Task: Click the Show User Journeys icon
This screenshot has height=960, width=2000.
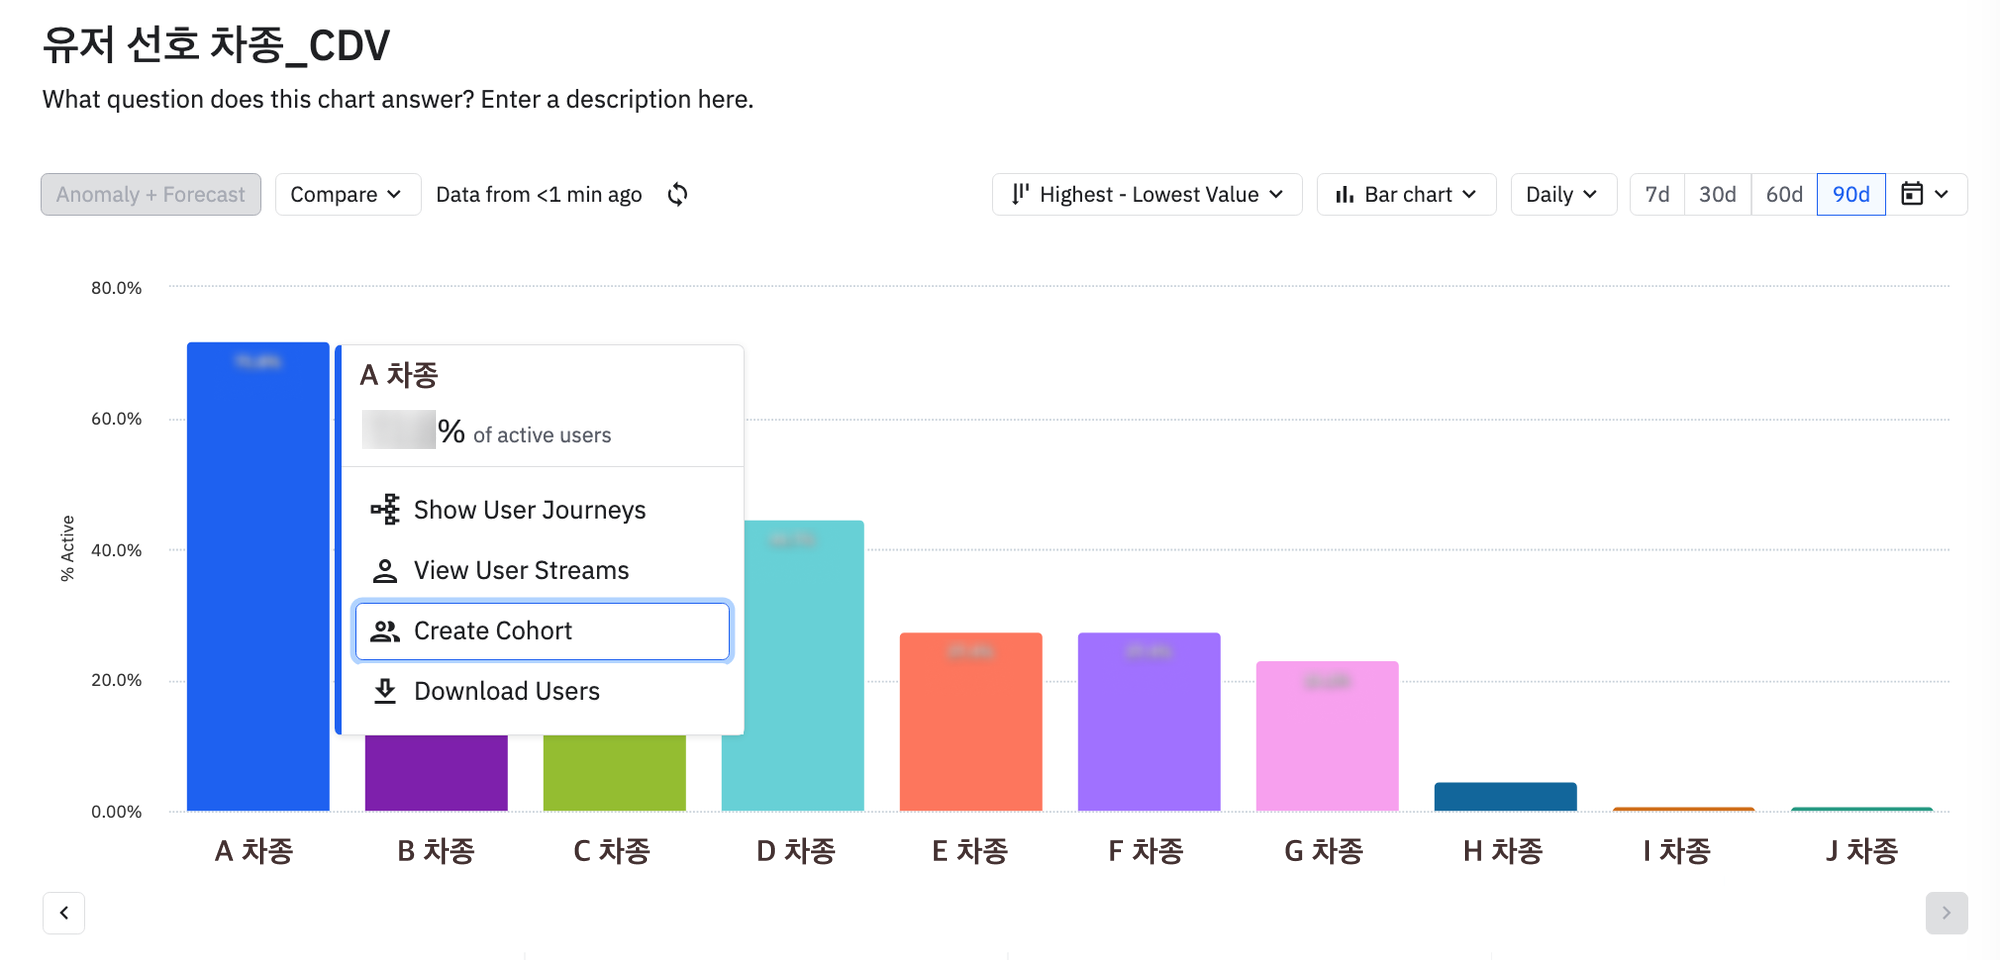Action: pos(385,509)
